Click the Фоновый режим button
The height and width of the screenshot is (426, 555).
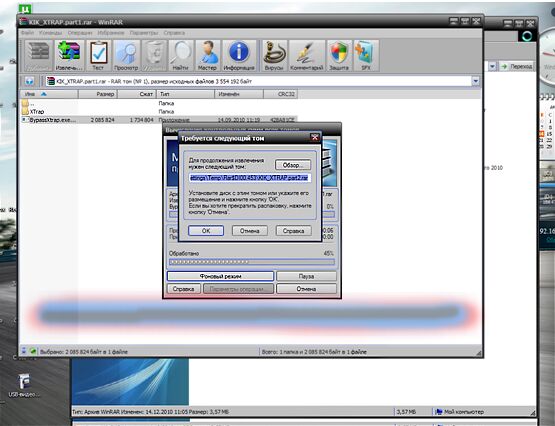220,276
